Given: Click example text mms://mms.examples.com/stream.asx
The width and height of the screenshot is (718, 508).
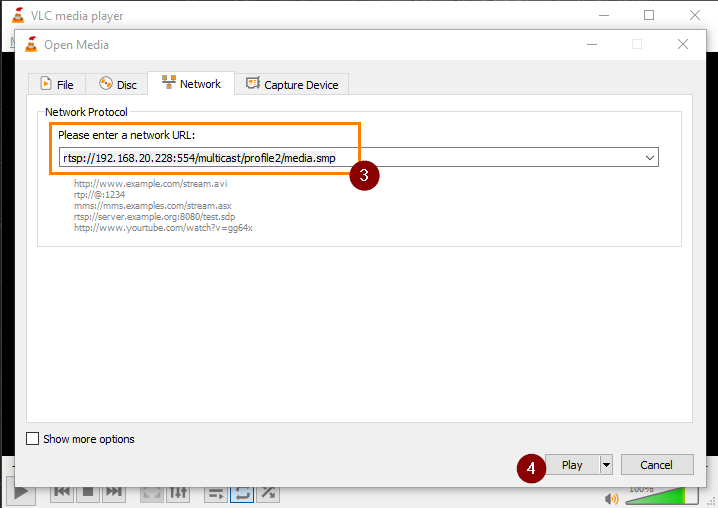Looking at the screenshot, I should [152, 206].
